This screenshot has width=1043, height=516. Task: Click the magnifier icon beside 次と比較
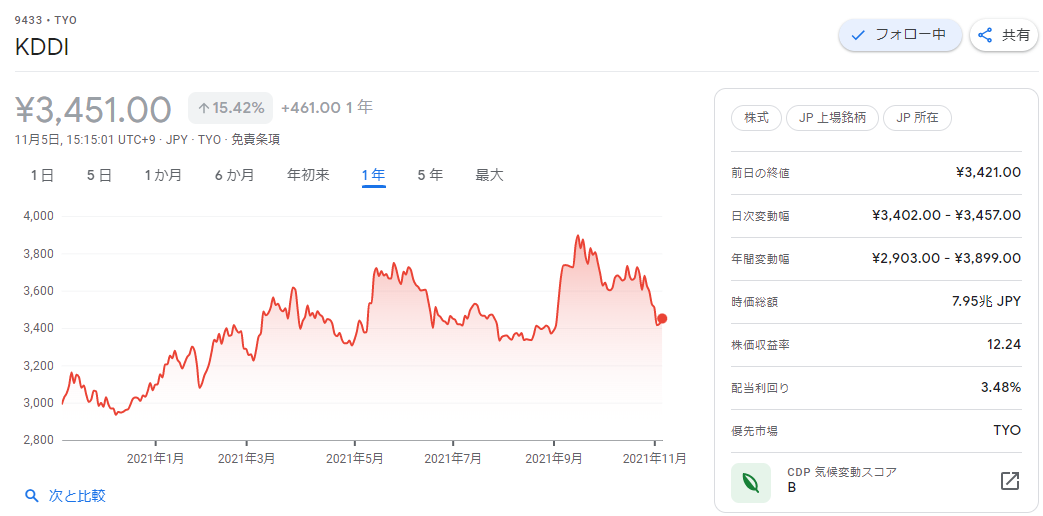(x=31, y=495)
